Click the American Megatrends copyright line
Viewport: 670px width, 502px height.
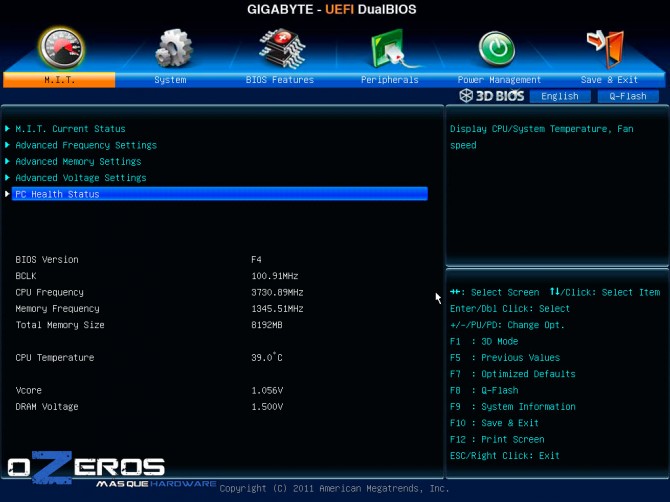tap(334, 488)
